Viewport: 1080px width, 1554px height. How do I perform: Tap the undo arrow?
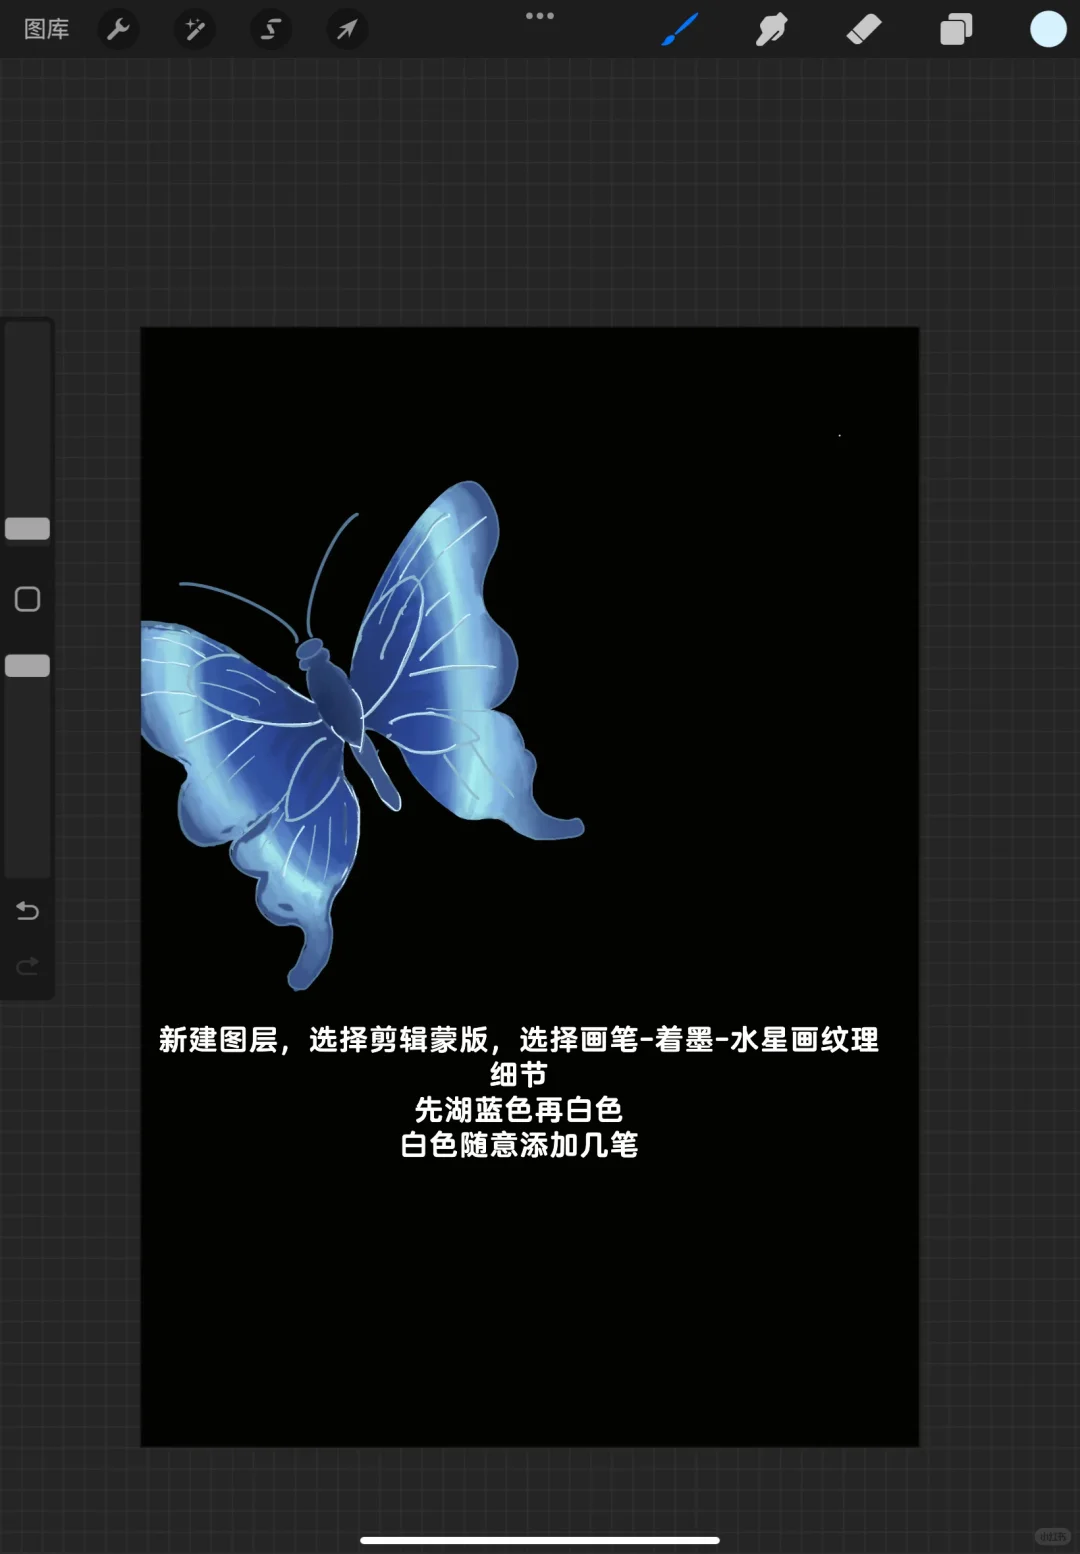click(x=27, y=911)
